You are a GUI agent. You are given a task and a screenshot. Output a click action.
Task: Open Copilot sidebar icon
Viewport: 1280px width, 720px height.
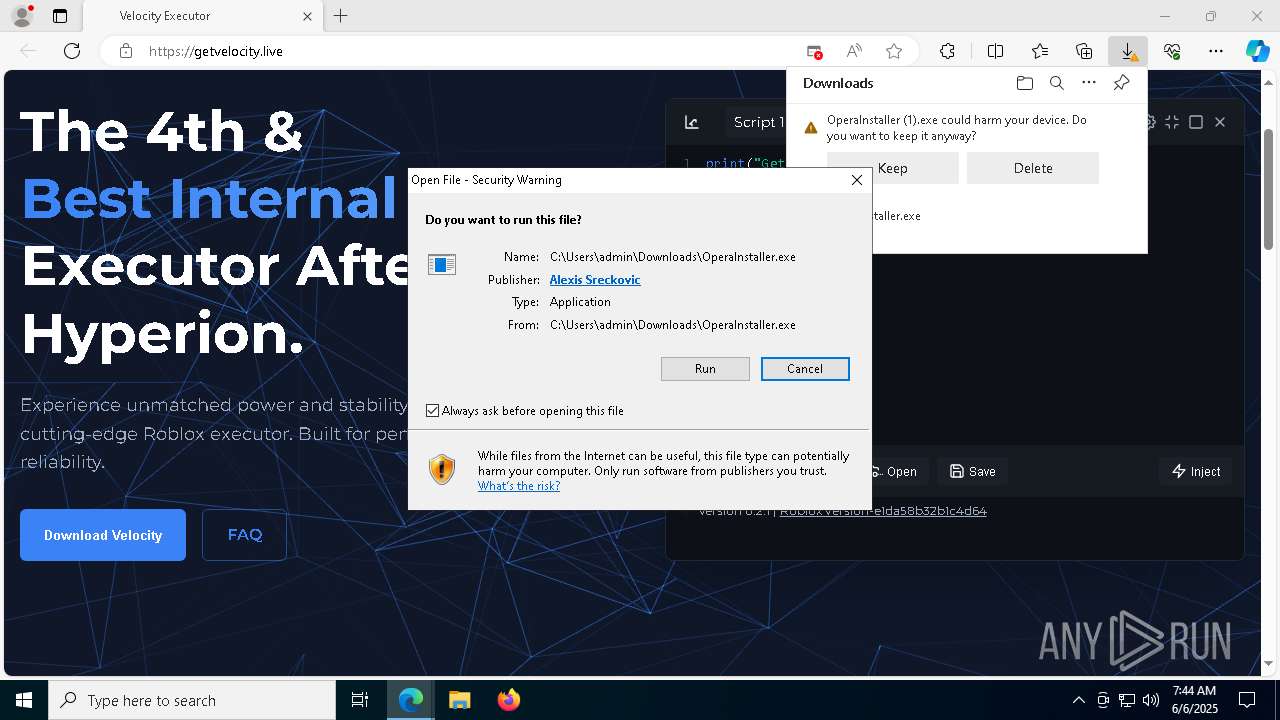1258,51
